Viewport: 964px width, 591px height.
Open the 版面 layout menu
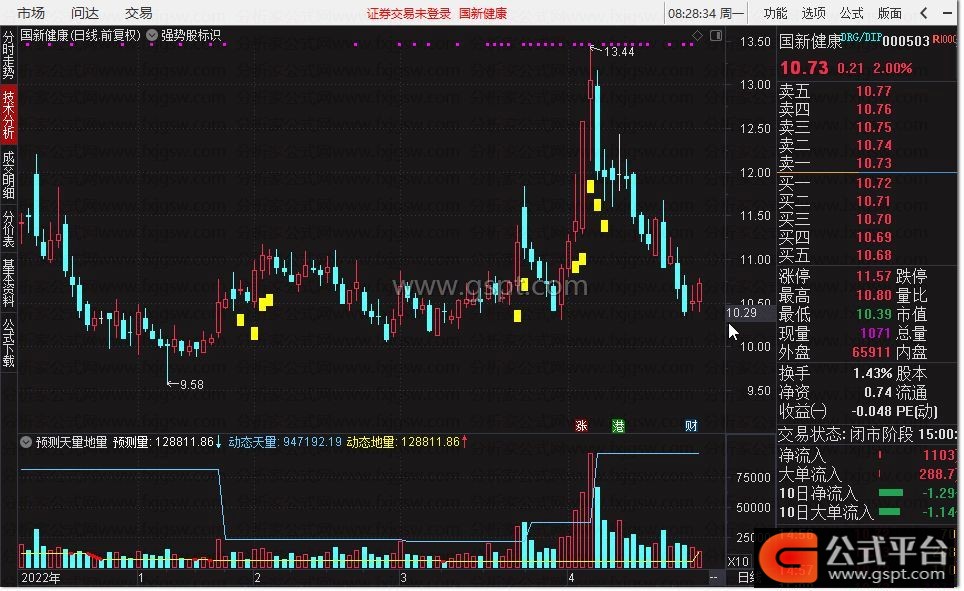[890, 13]
